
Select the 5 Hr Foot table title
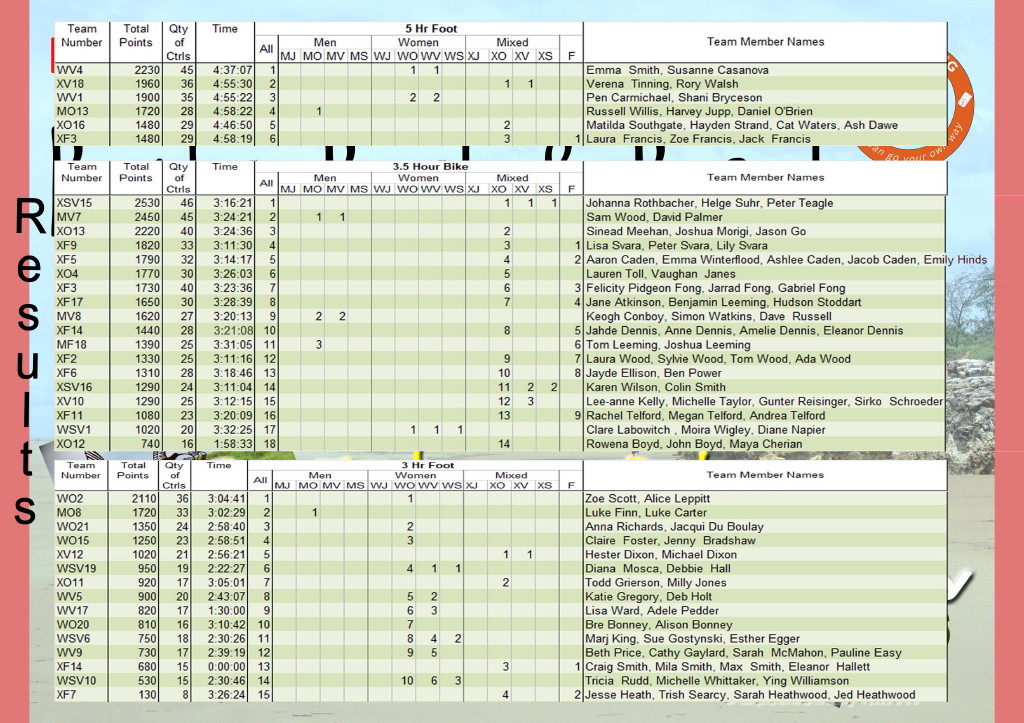[431, 29]
